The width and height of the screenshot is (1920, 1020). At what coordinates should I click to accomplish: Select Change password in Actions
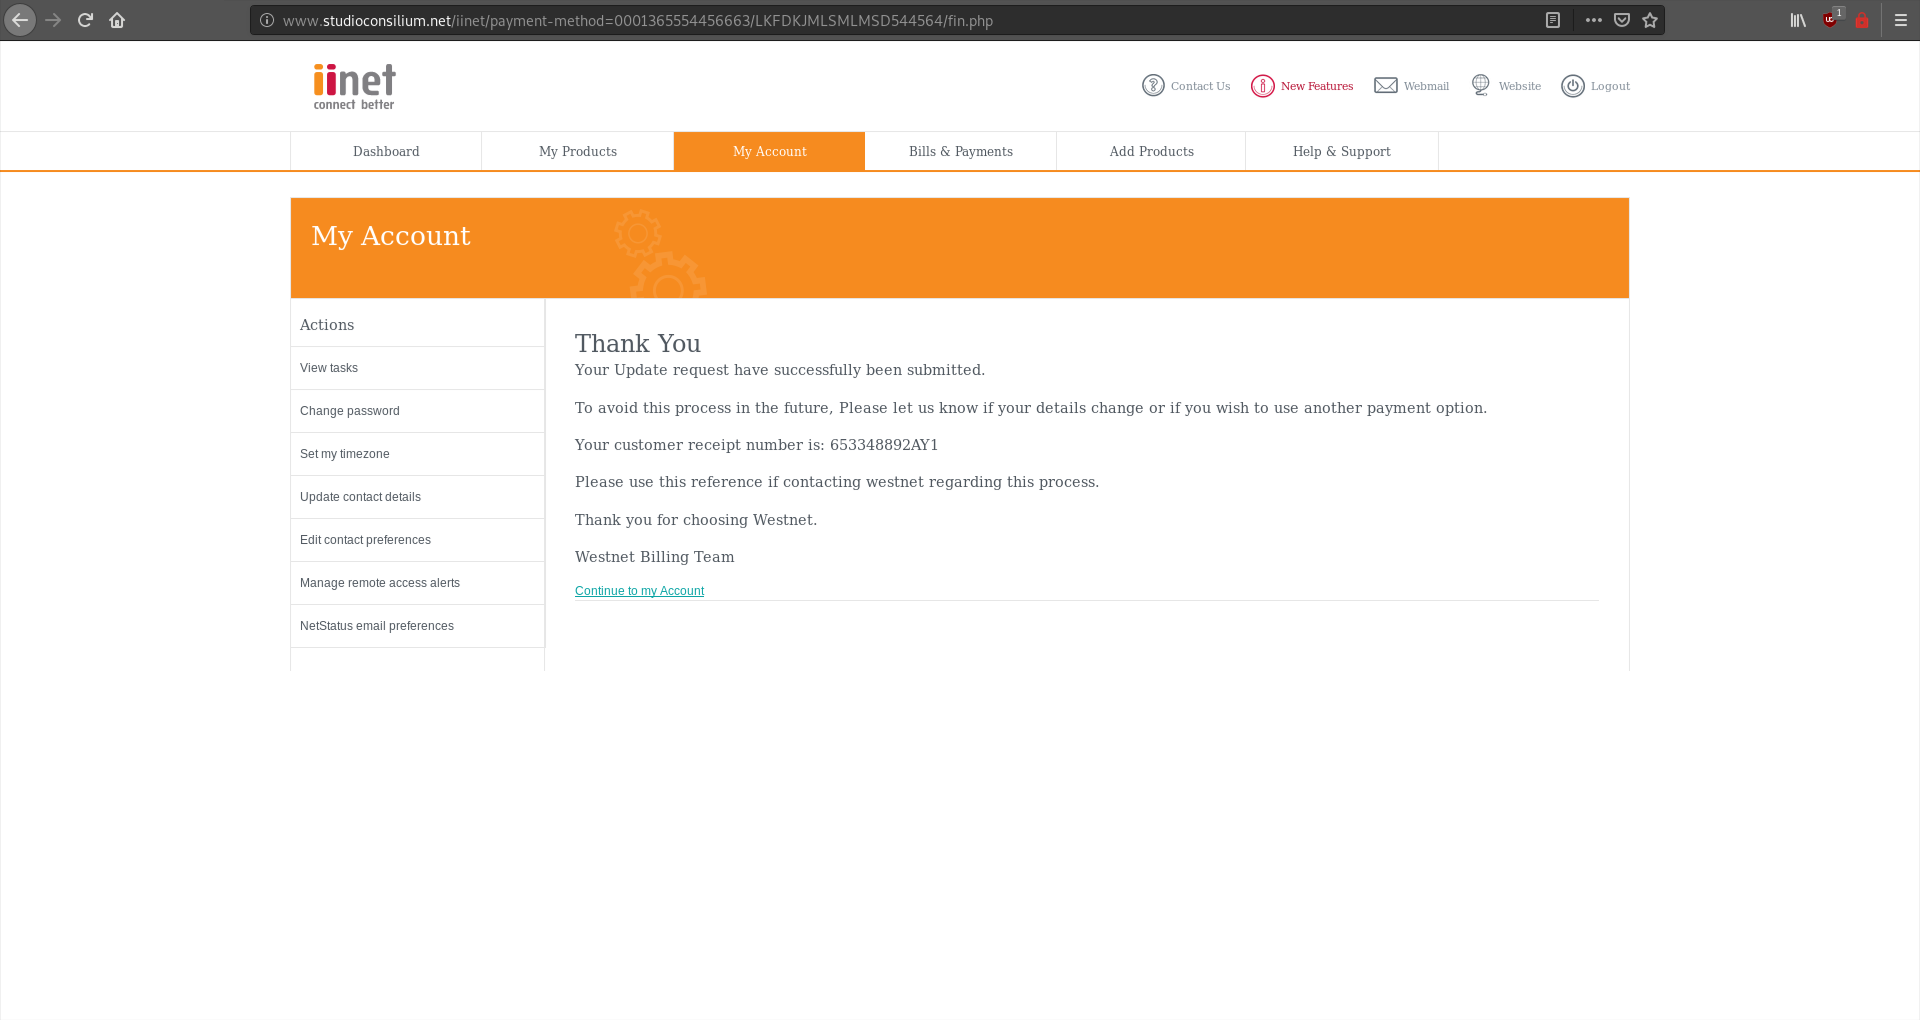coord(349,411)
